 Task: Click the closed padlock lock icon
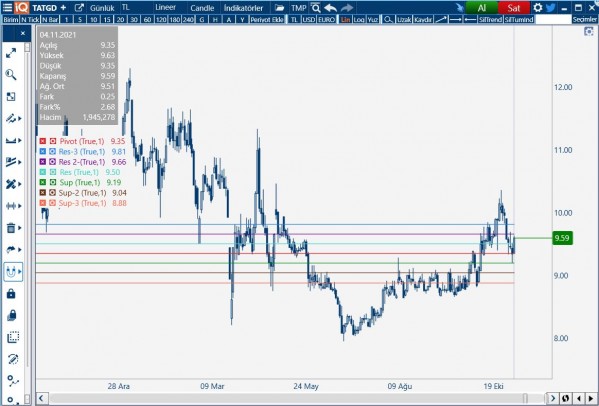[x=11, y=294]
